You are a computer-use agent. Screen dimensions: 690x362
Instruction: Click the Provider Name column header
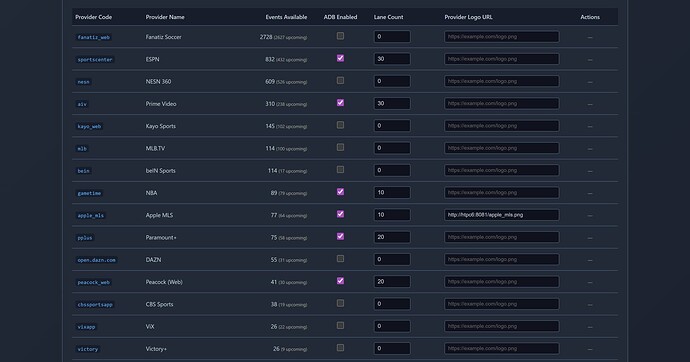coord(165,17)
